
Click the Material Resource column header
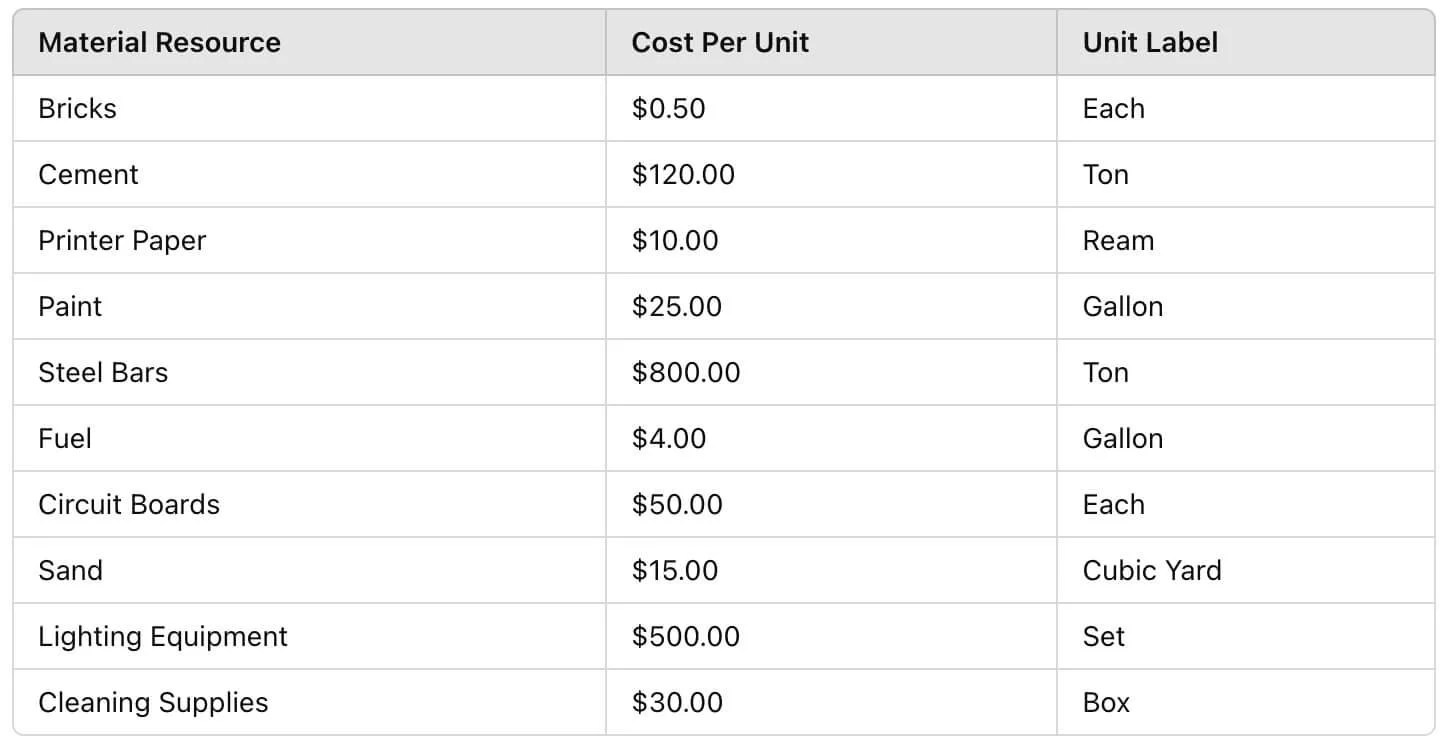160,43
